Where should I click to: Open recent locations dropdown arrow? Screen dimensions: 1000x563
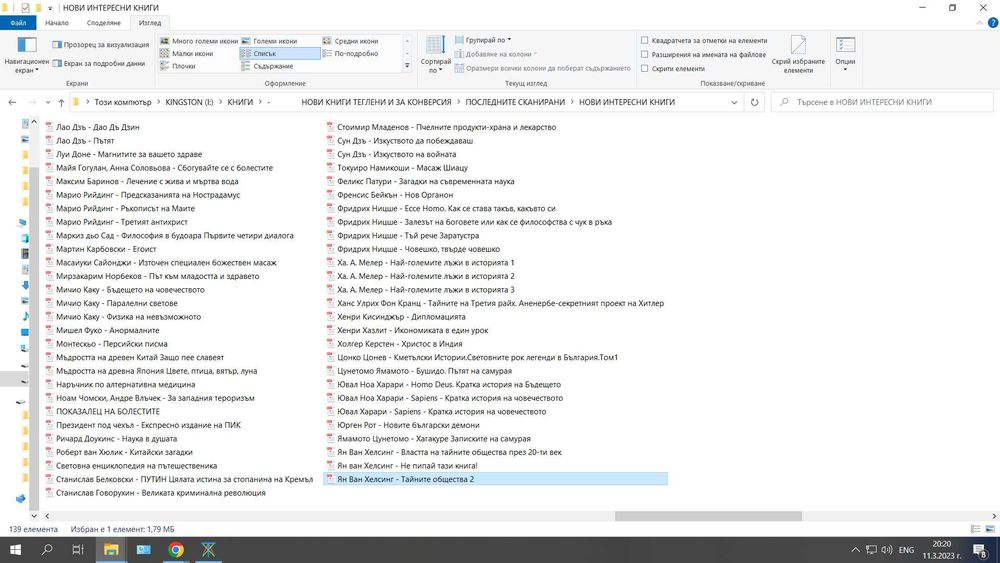click(x=48, y=102)
